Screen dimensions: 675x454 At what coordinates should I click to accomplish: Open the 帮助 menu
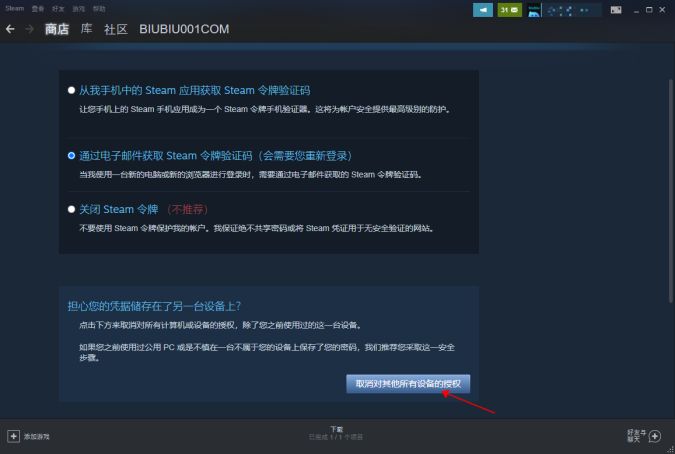pos(98,8)
